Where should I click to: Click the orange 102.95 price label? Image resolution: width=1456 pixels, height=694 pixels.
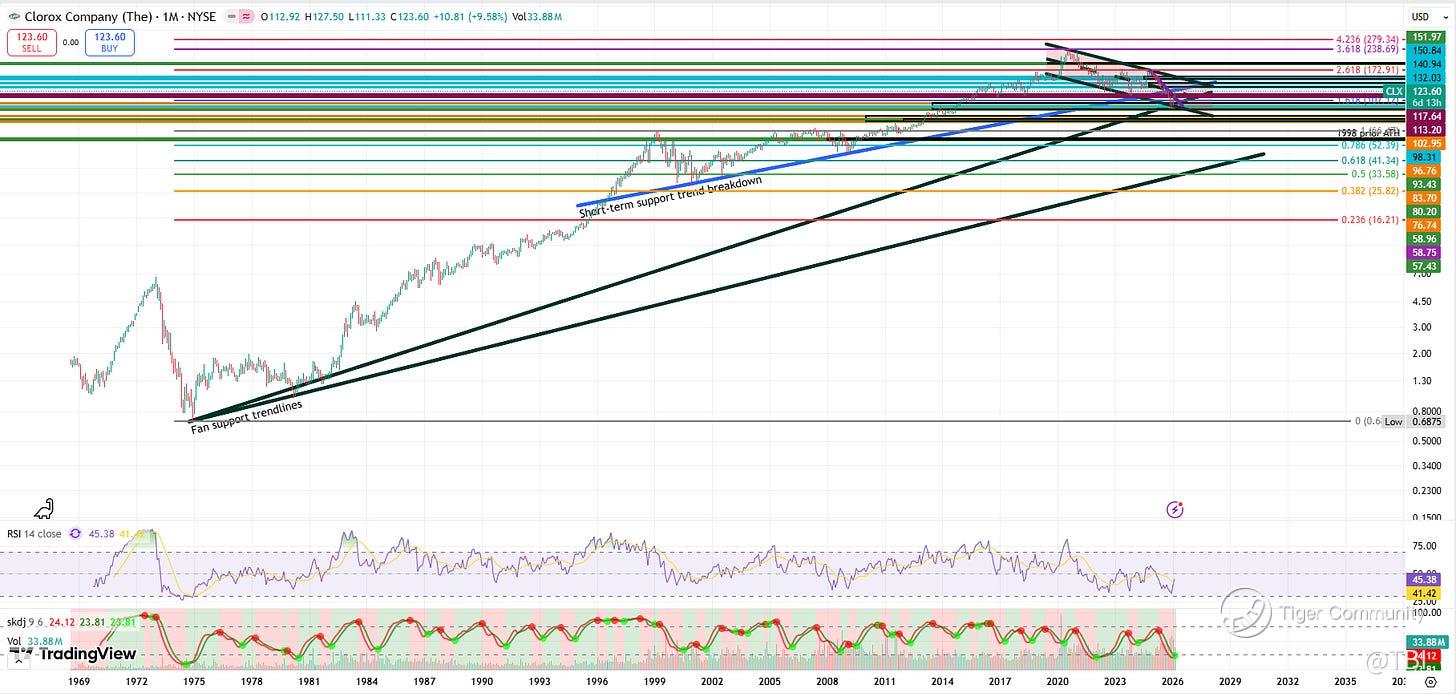[1426, 144]
